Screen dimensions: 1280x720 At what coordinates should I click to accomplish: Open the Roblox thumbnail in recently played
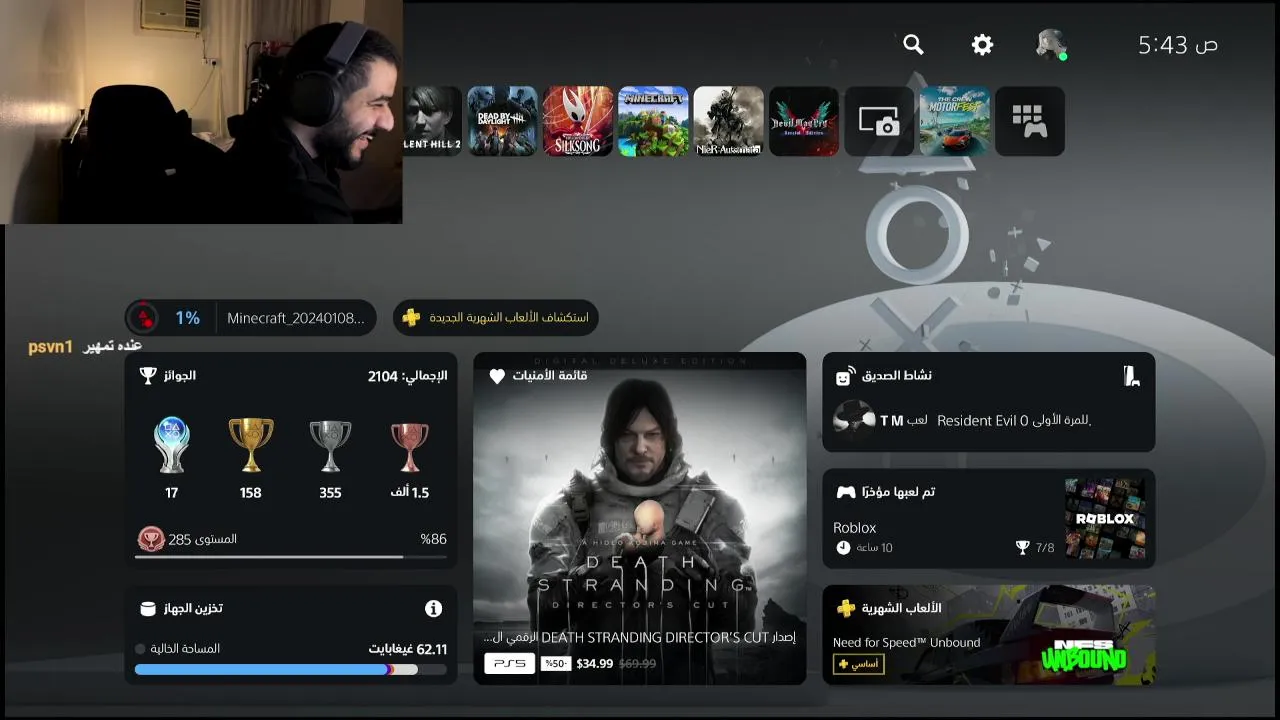[x=1105, y=518]
